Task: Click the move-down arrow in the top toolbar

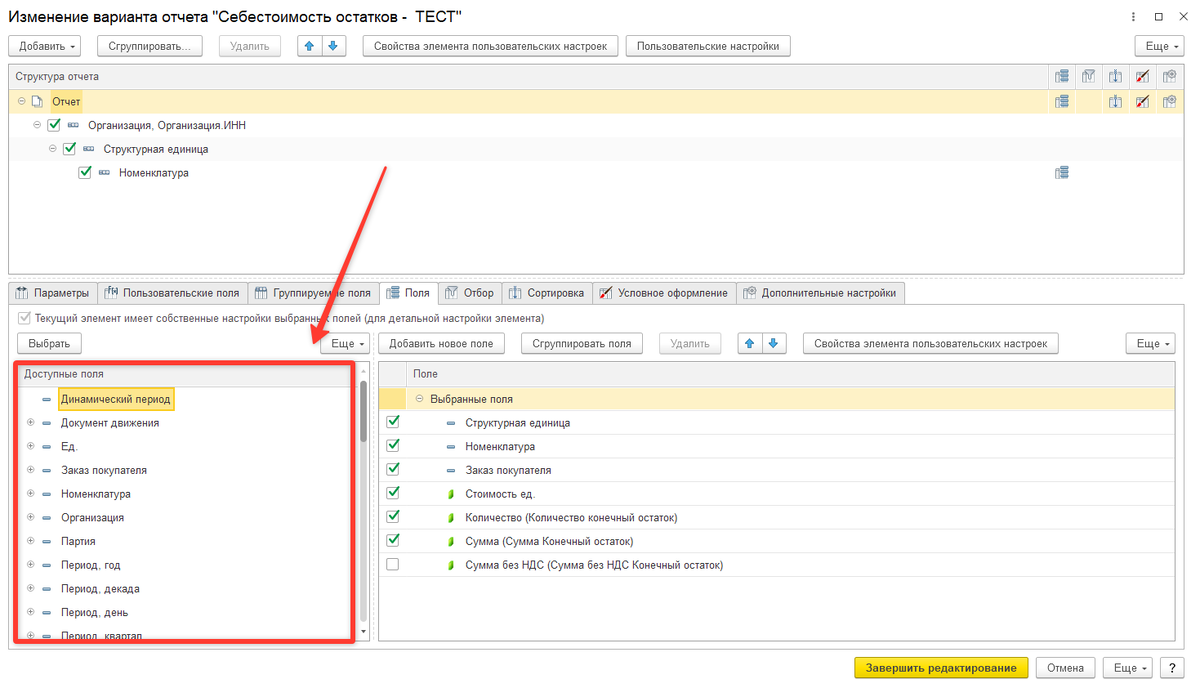Action: [x=334, y=46]
